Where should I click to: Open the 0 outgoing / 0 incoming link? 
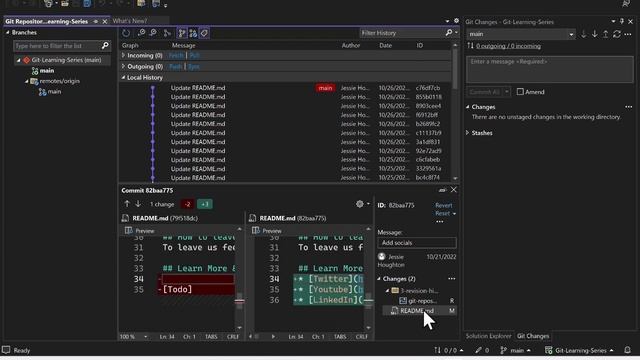point(508,46)
